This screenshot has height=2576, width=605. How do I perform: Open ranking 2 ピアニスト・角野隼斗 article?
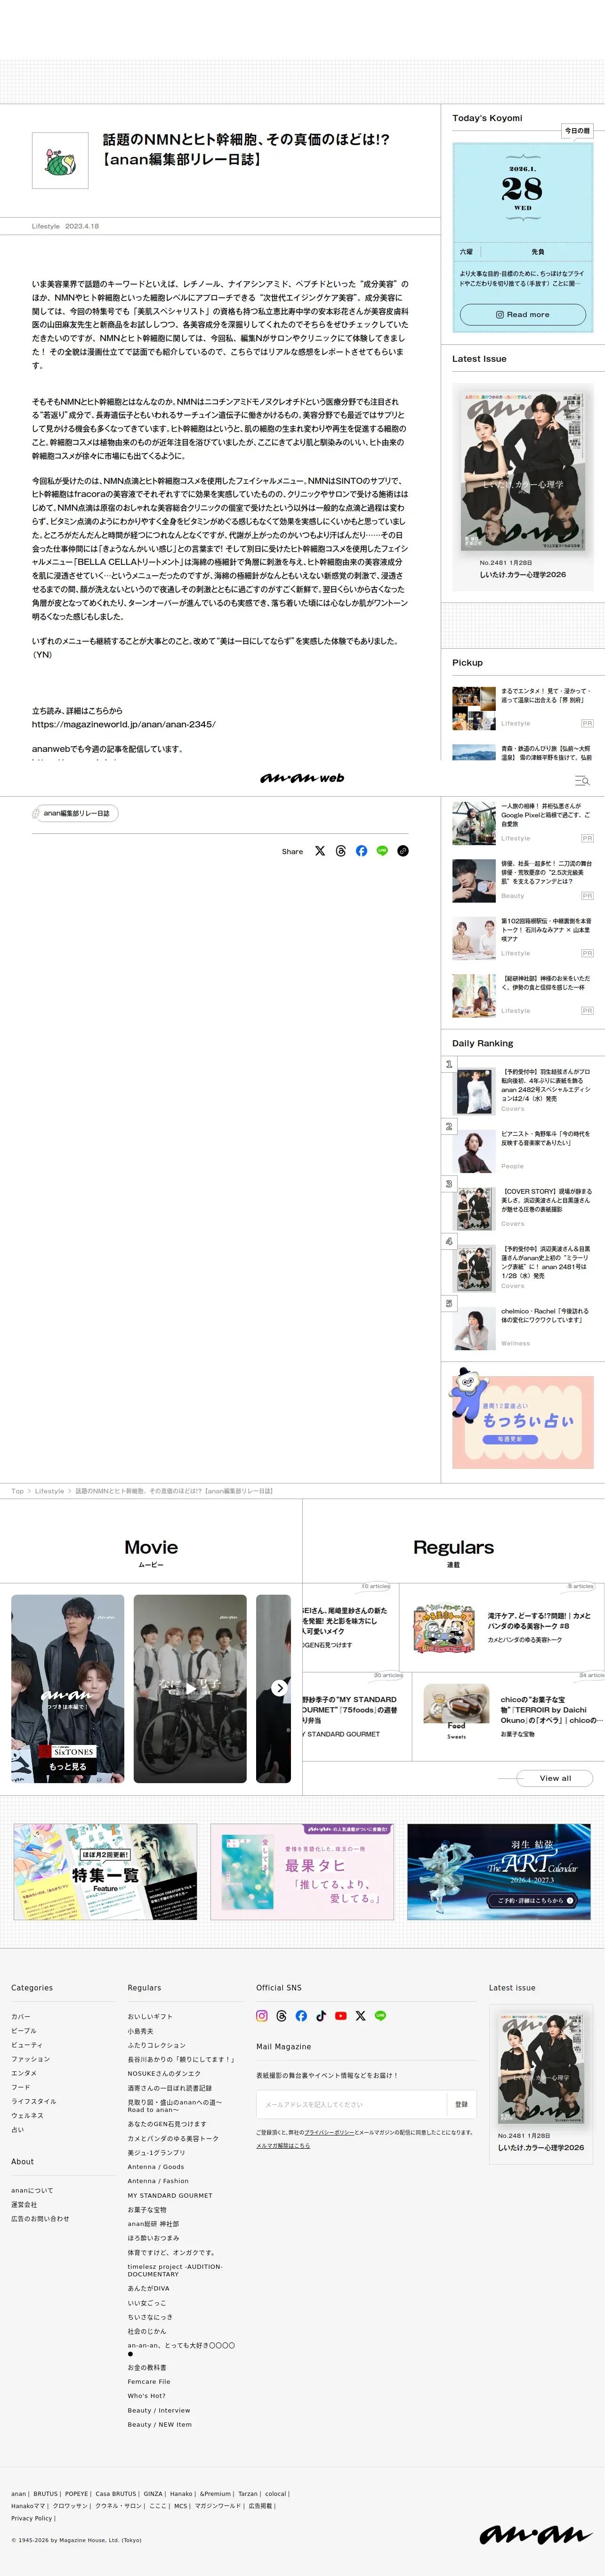(x=522, y=1150)
